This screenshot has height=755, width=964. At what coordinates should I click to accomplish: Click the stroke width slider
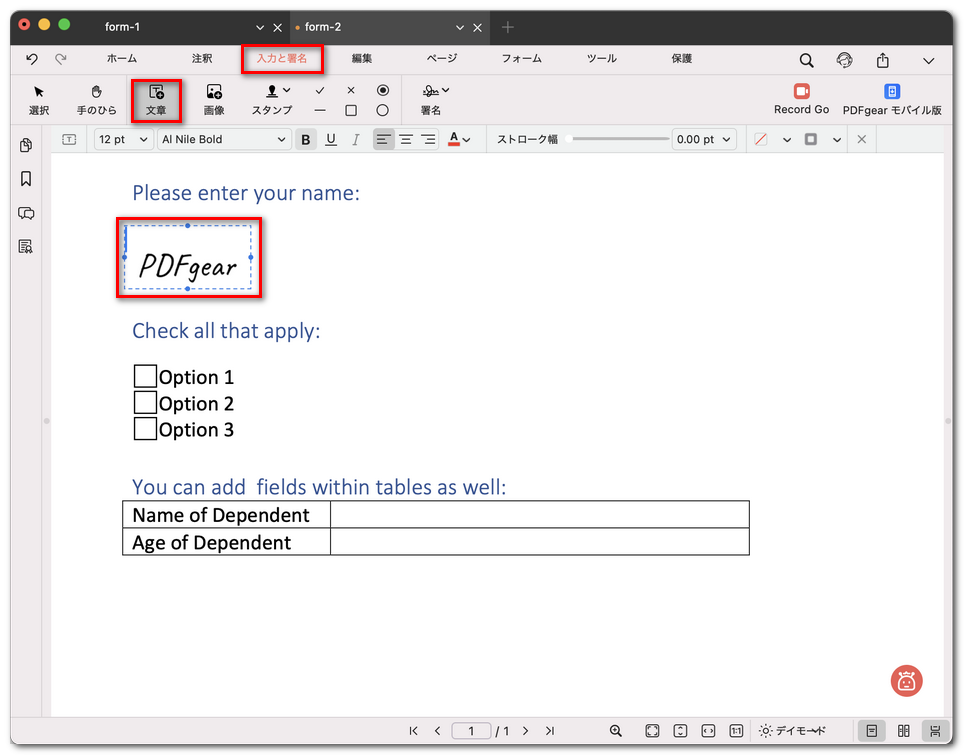[x=618, y=139]
